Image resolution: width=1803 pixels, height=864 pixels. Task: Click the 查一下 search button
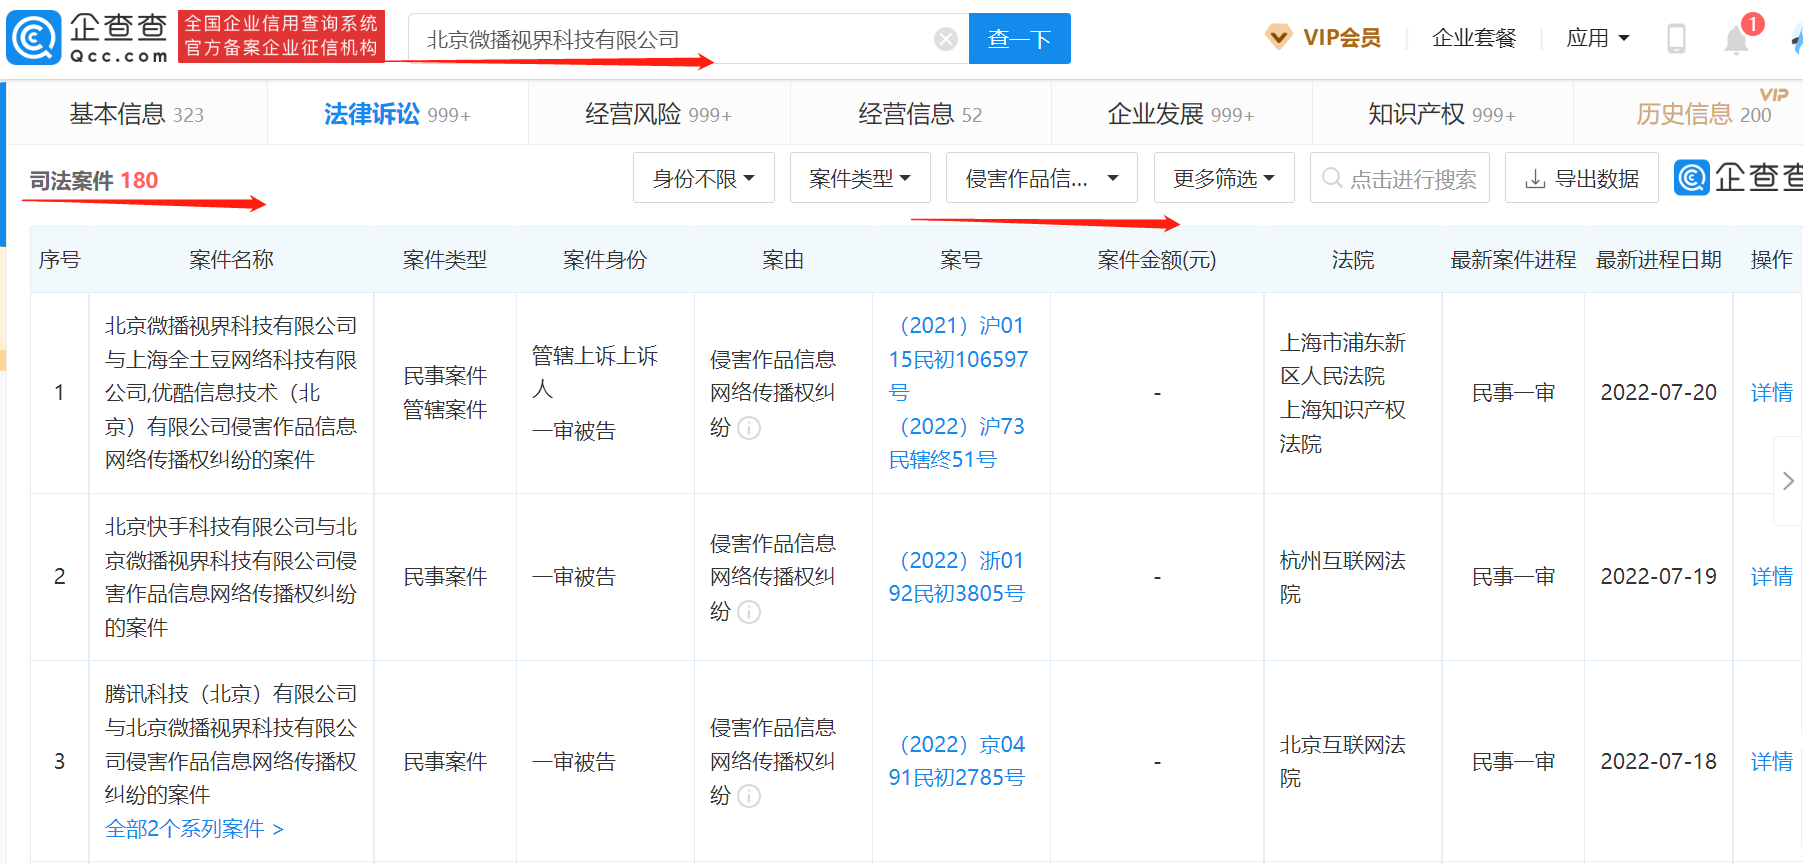(x=1020, y=39)
